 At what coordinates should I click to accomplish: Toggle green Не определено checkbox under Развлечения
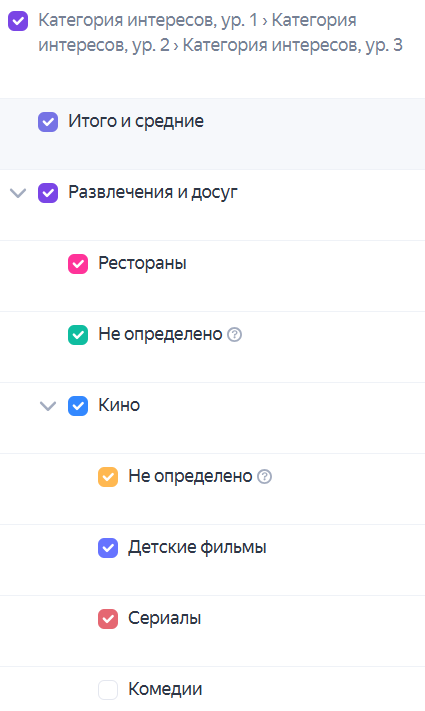(78, 335)
